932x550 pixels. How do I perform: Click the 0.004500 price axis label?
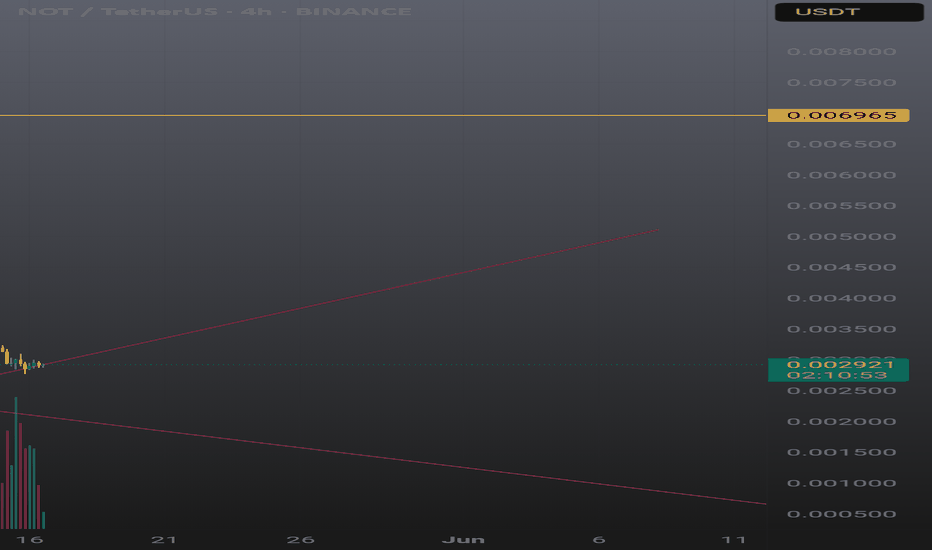pos(842,268)
